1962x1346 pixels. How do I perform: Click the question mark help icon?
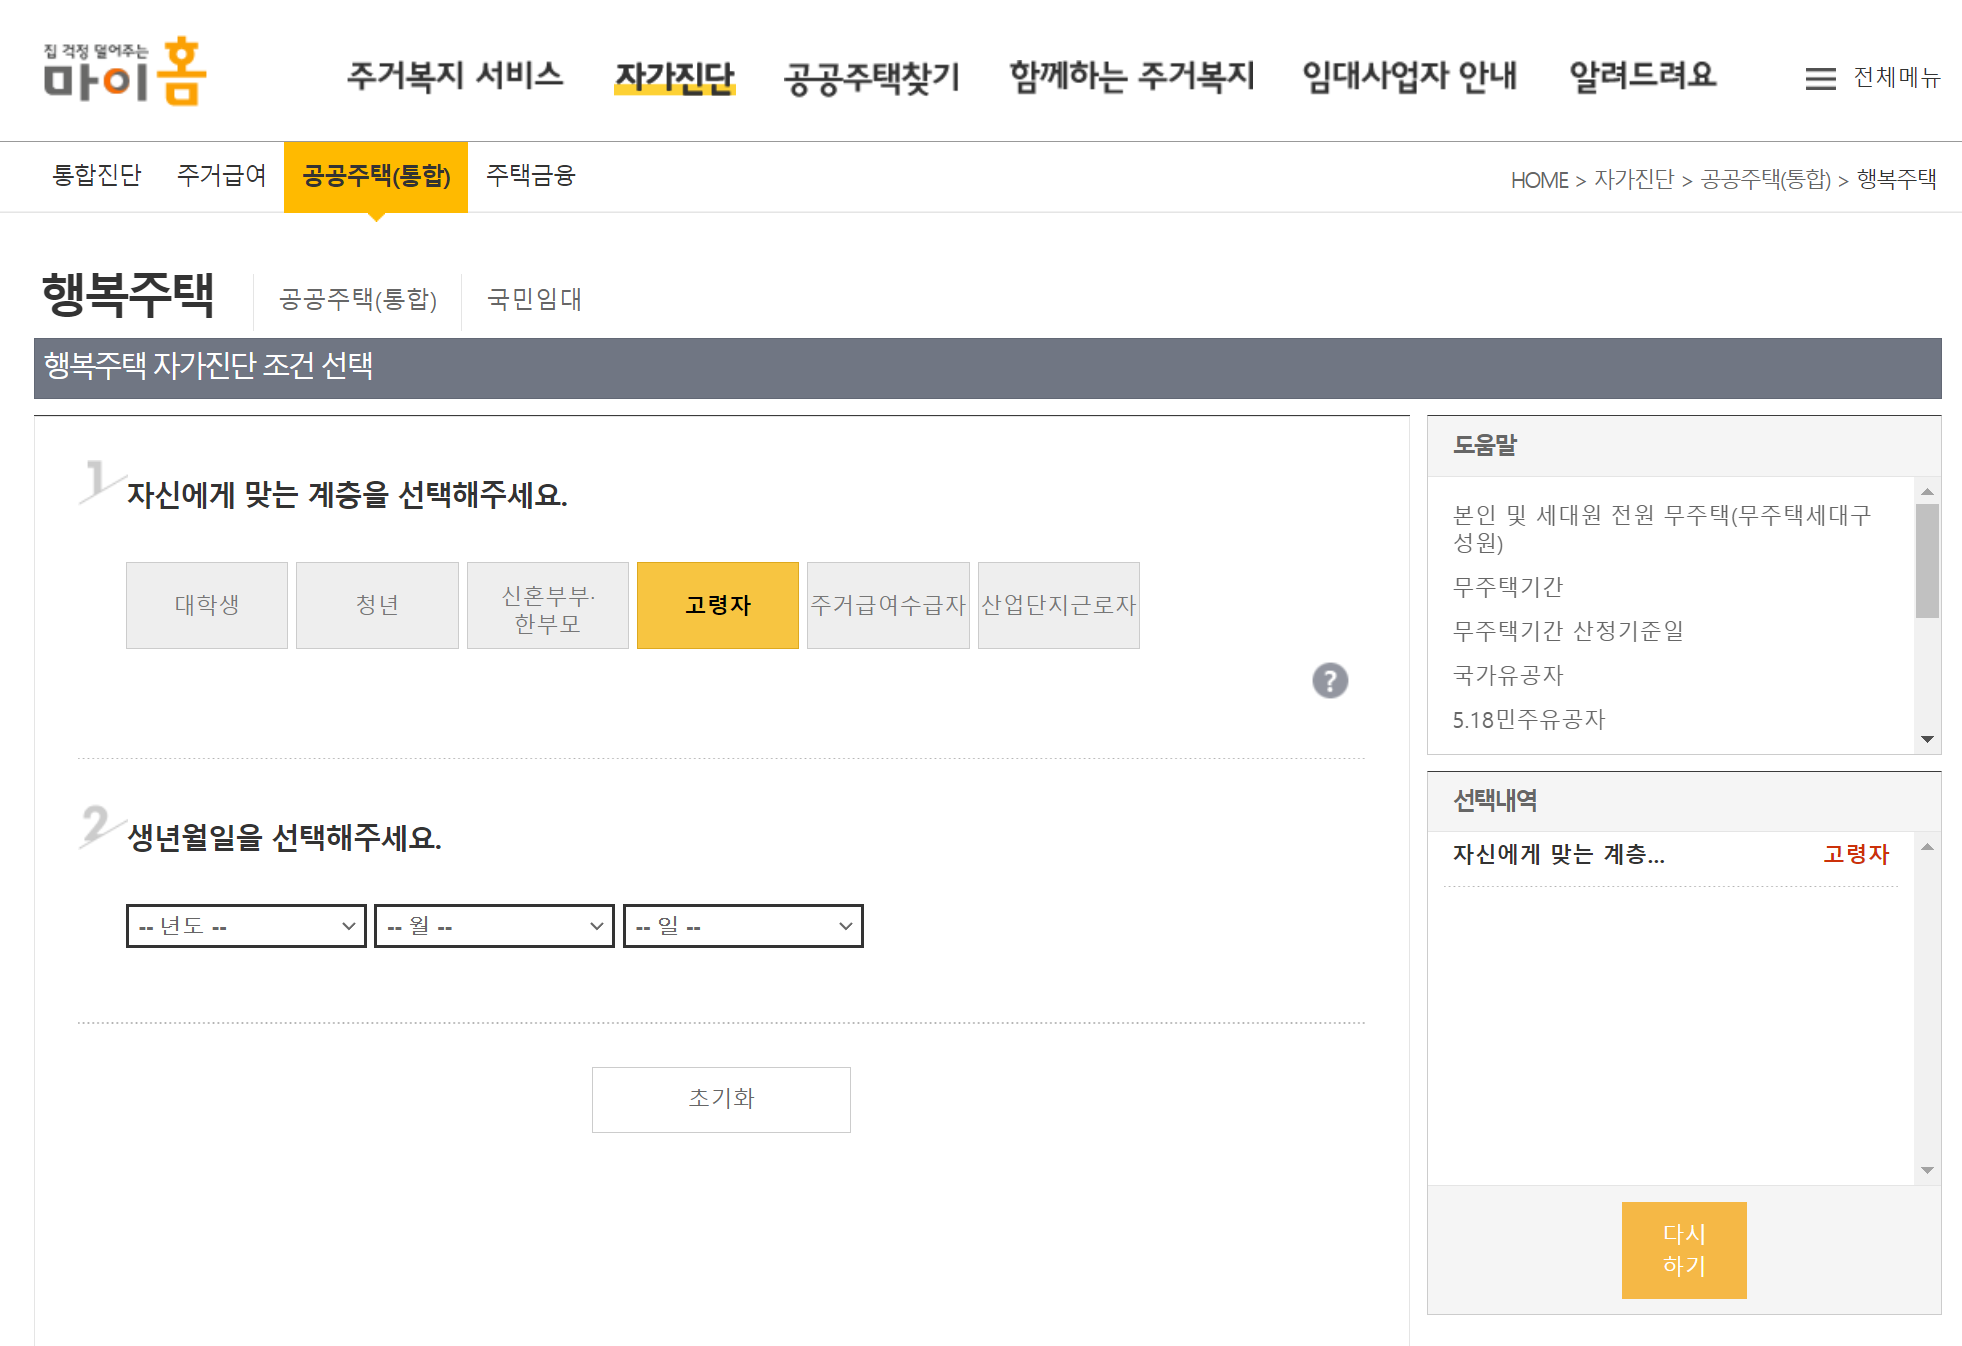1331,681
